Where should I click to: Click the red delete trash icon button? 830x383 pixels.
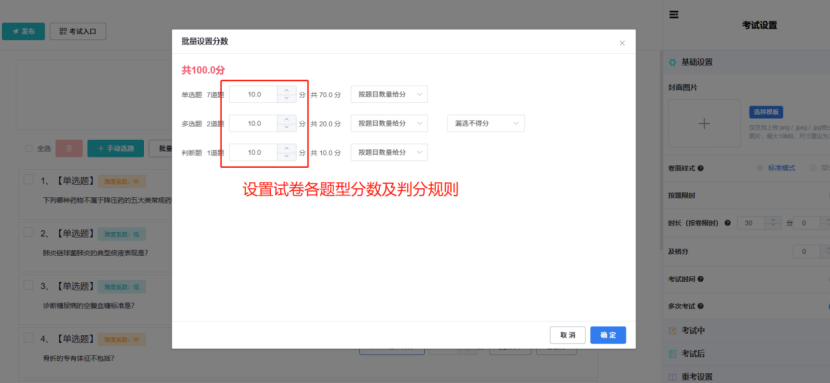tap(69, 149)
